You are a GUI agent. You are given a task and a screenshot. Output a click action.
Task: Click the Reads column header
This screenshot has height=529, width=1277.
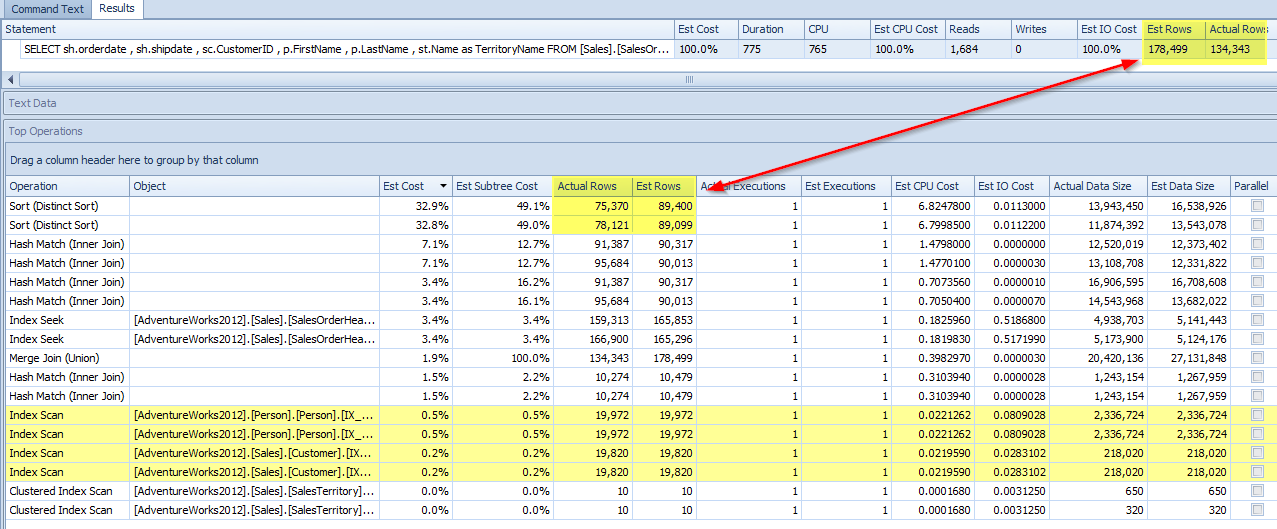click(x=975, y=29)
